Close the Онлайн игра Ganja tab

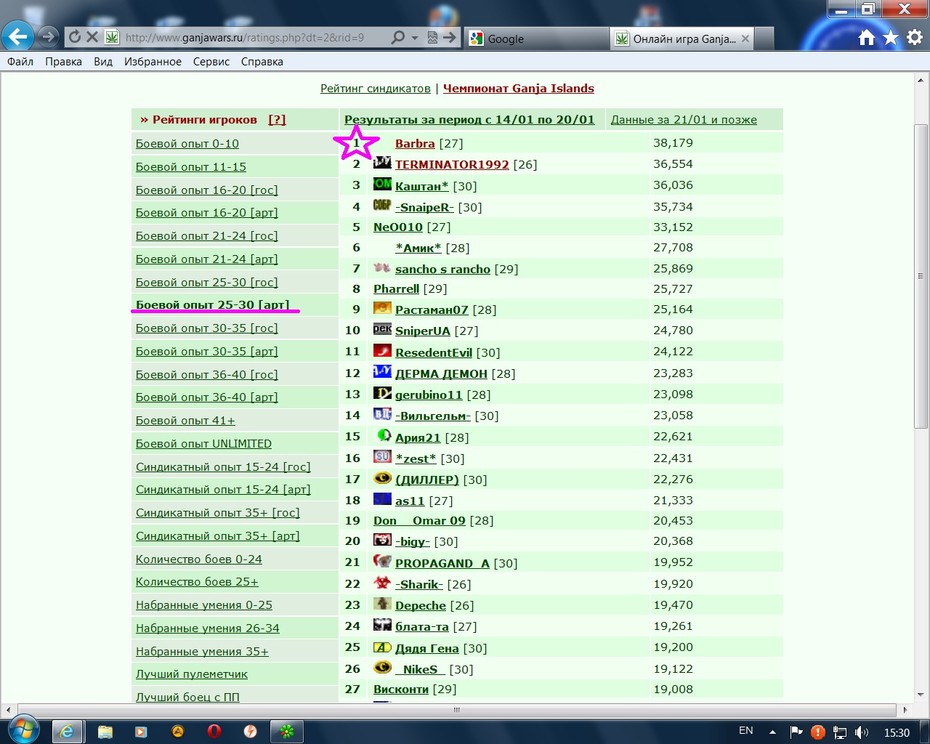746,39
